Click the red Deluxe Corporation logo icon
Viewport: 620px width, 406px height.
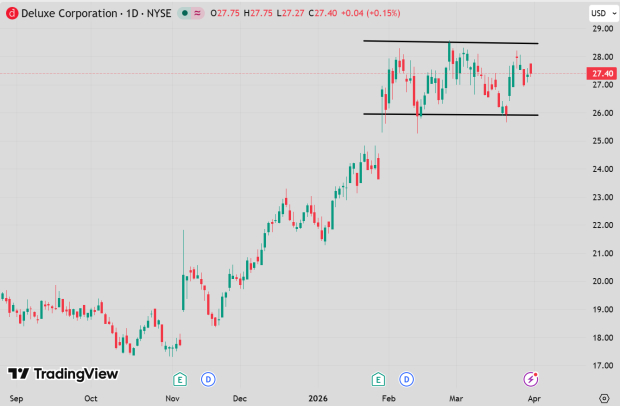(x=11, y=12)
